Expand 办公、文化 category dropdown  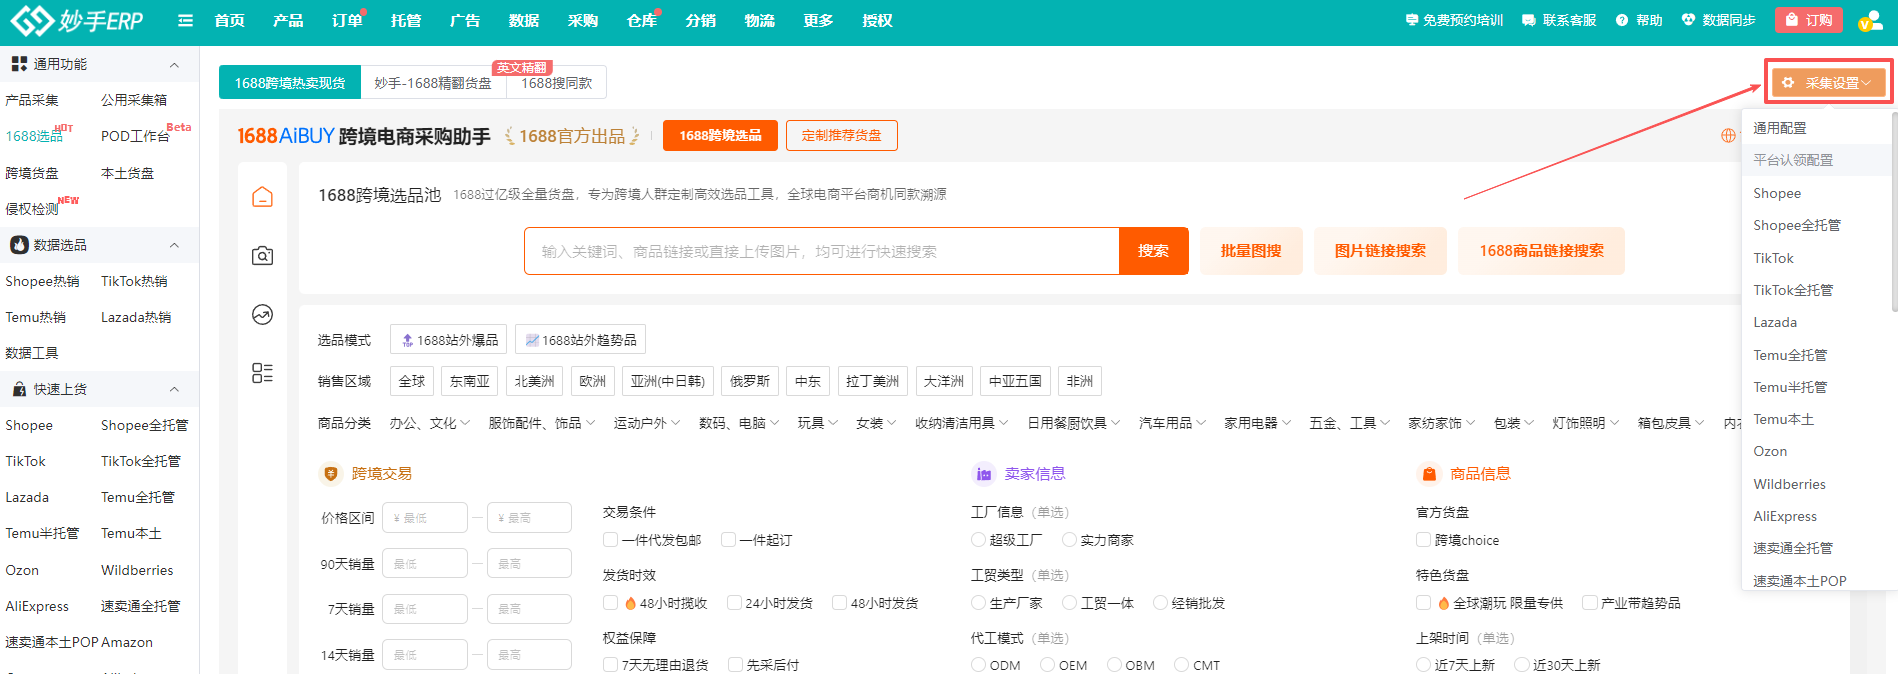pyautogui.click(x=430, y=423)
